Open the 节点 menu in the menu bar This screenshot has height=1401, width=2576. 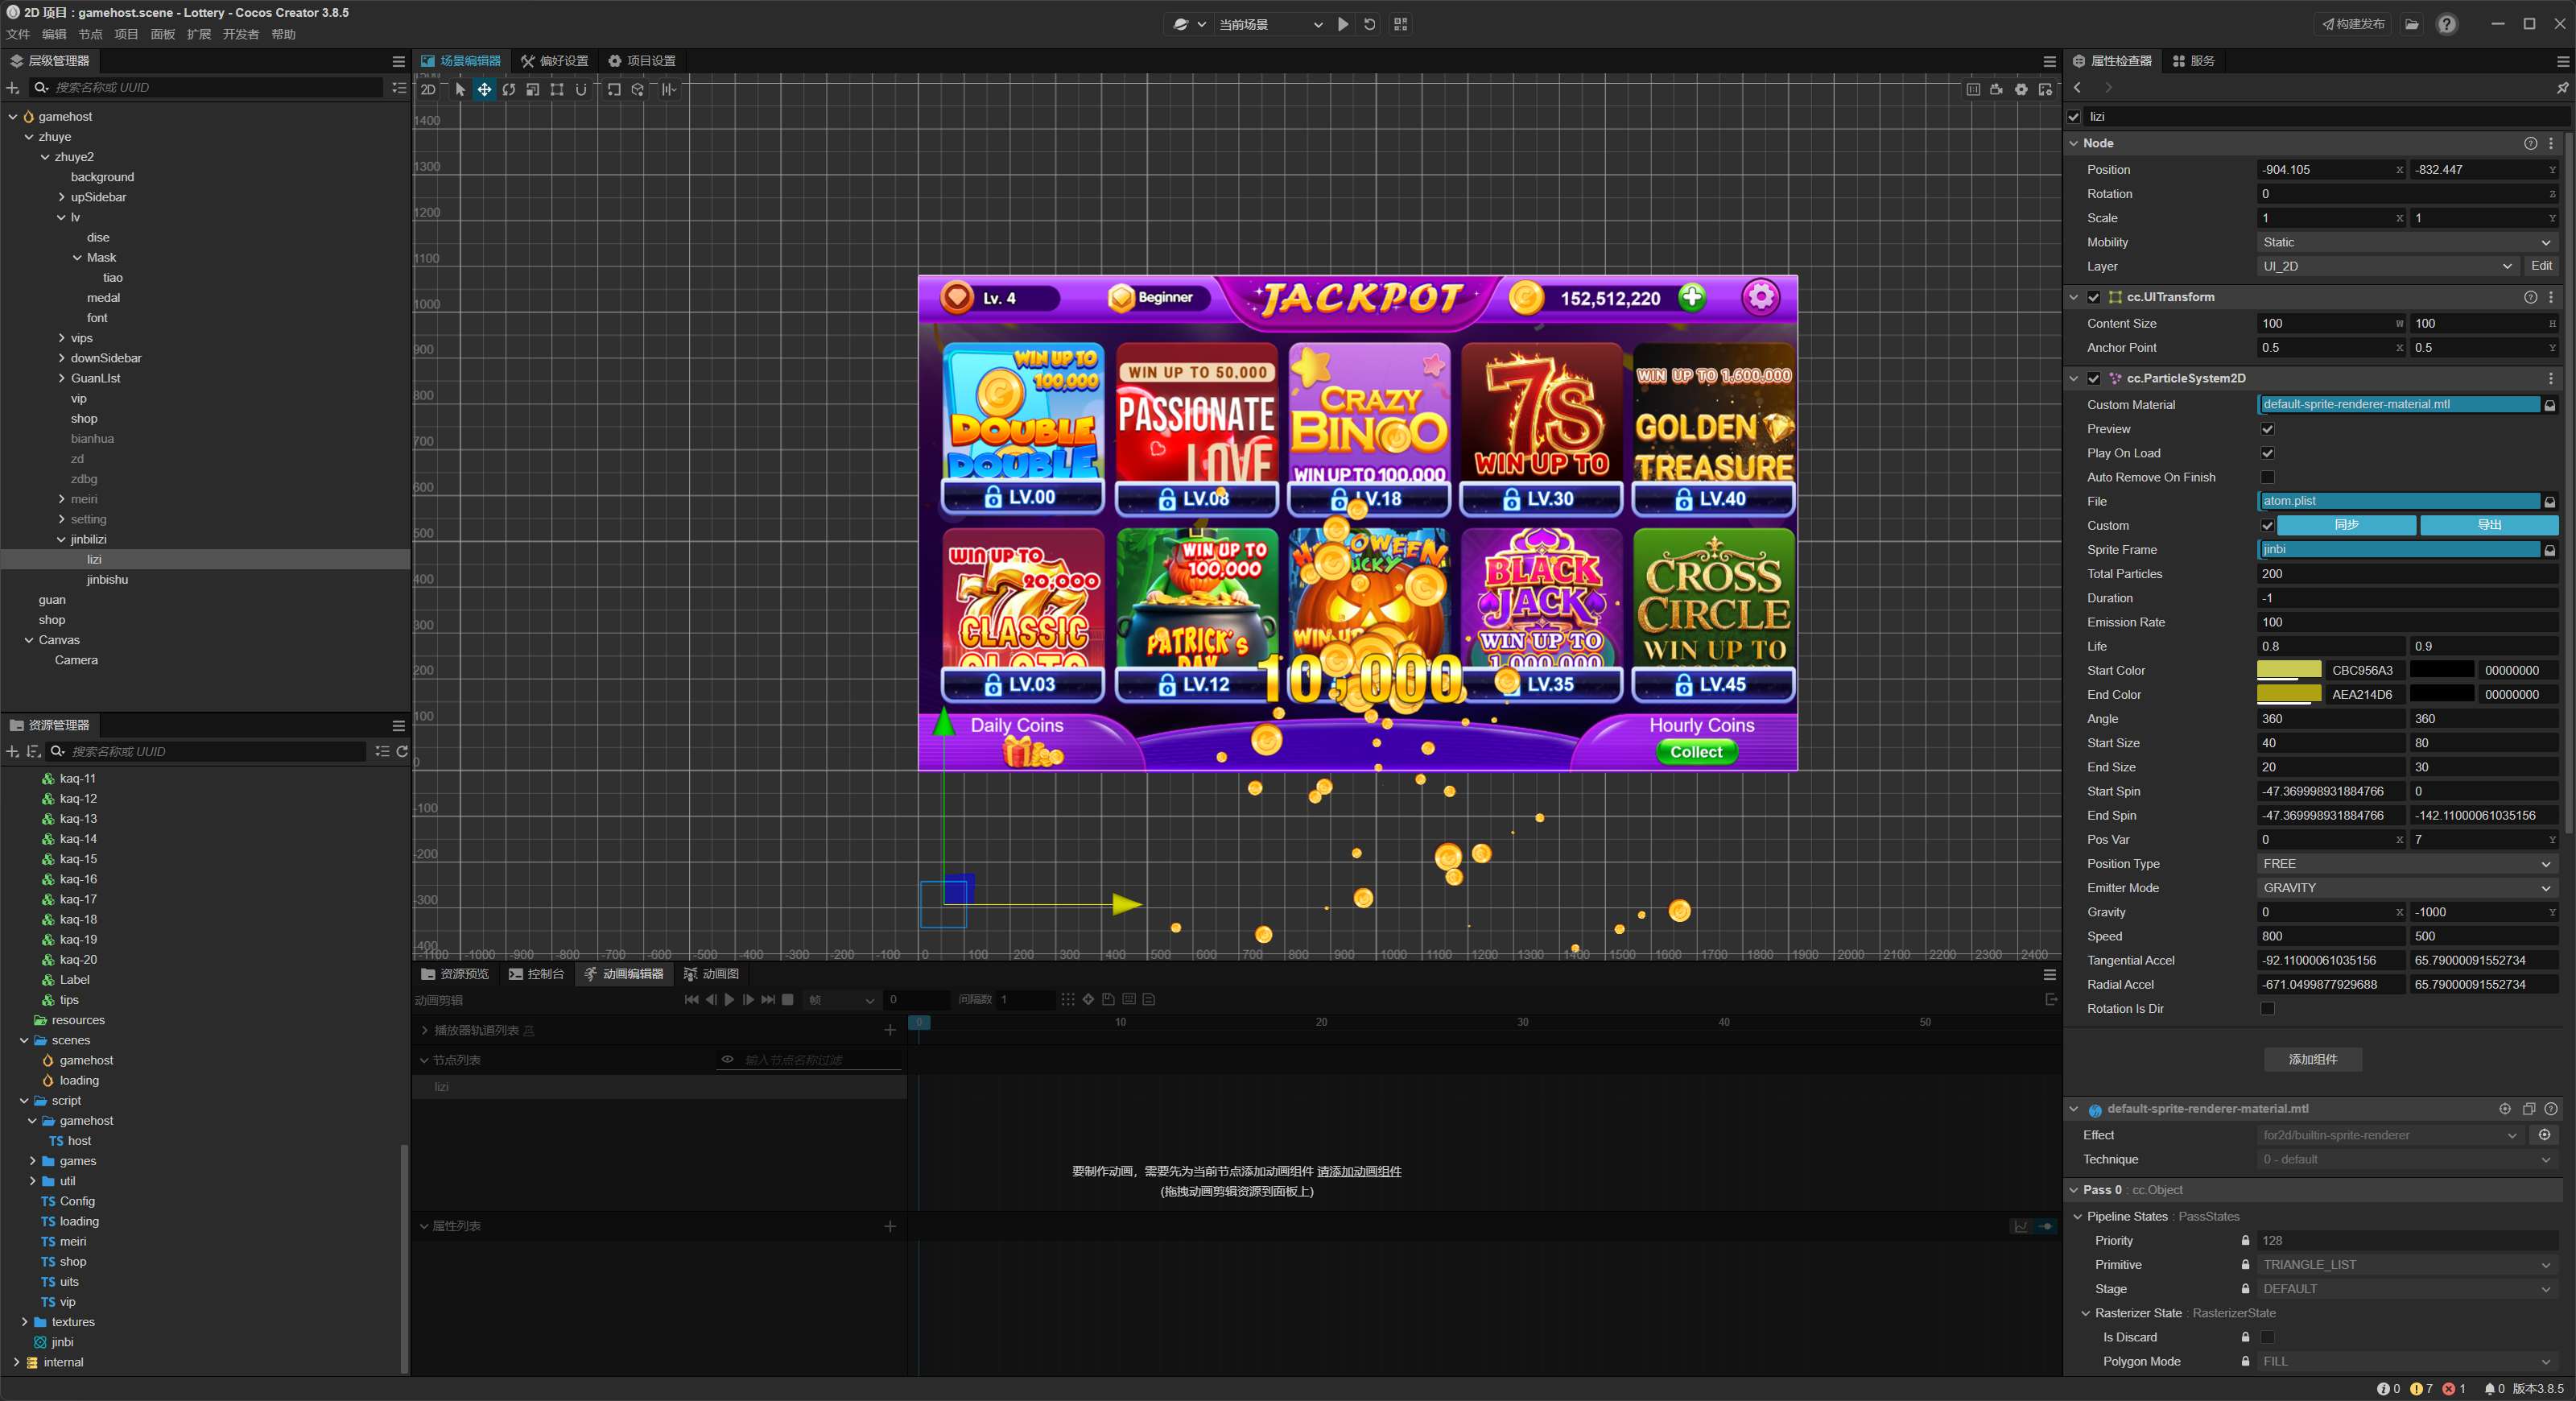coord(90,34)
